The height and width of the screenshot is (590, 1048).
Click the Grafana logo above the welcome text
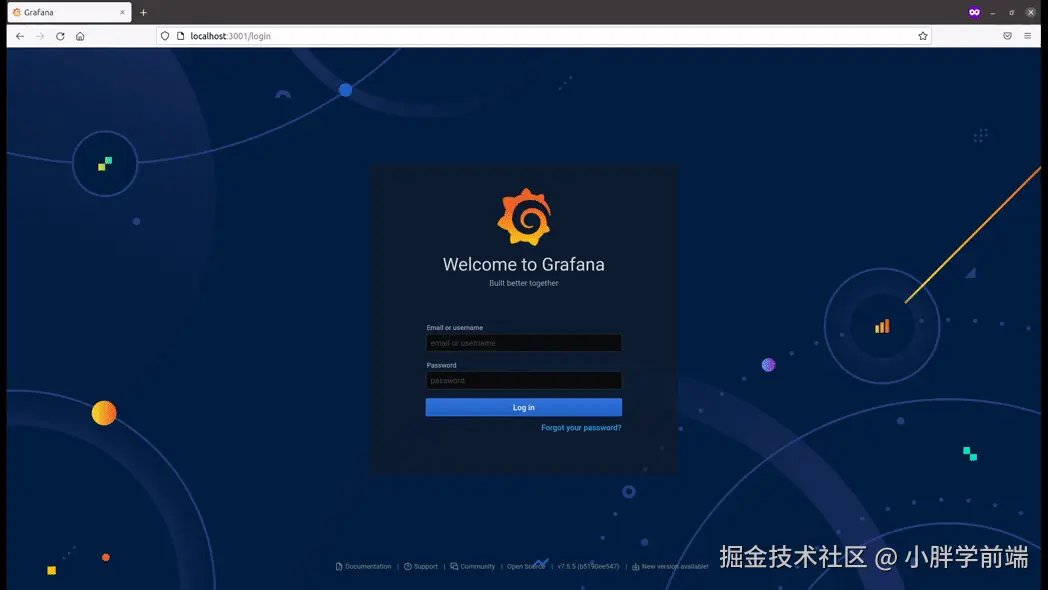[x=525, y=217]
